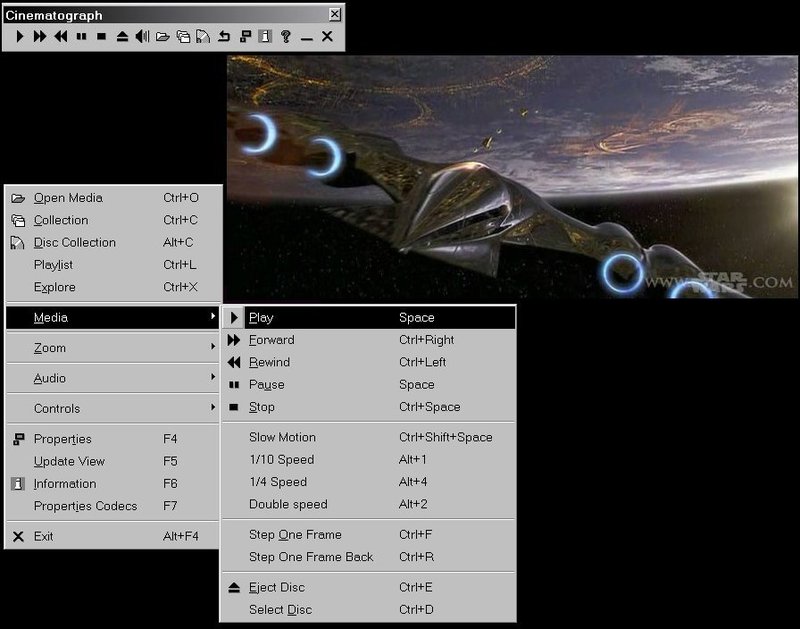Select the Playlist menu entry
The width and height of the screenshot is (800, 629).
point(113,265)
